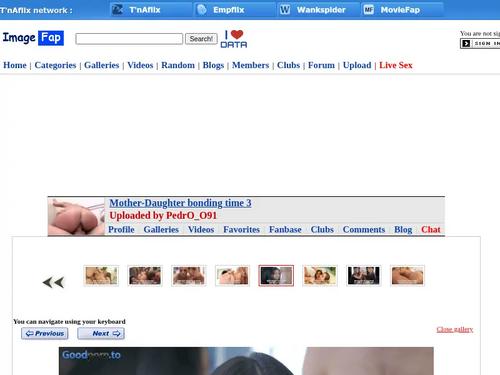The image size is (500, 375).
Task: Open the Blogs navigation link
Action: tap(213, 65)
